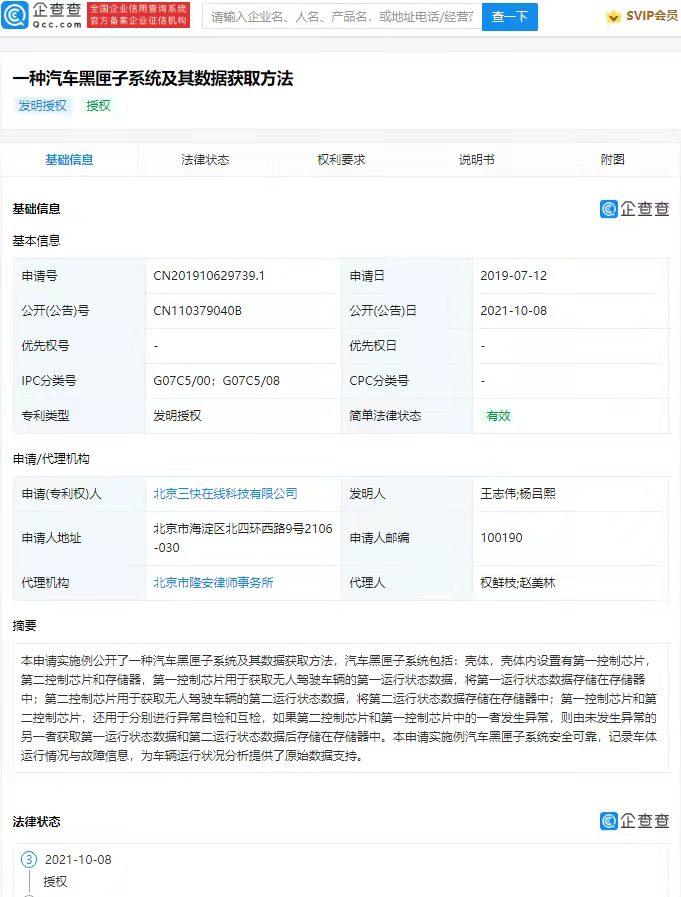Go to the 说明书 tab
The height and width of the screenshot is (897, 681).
point(476,160)
